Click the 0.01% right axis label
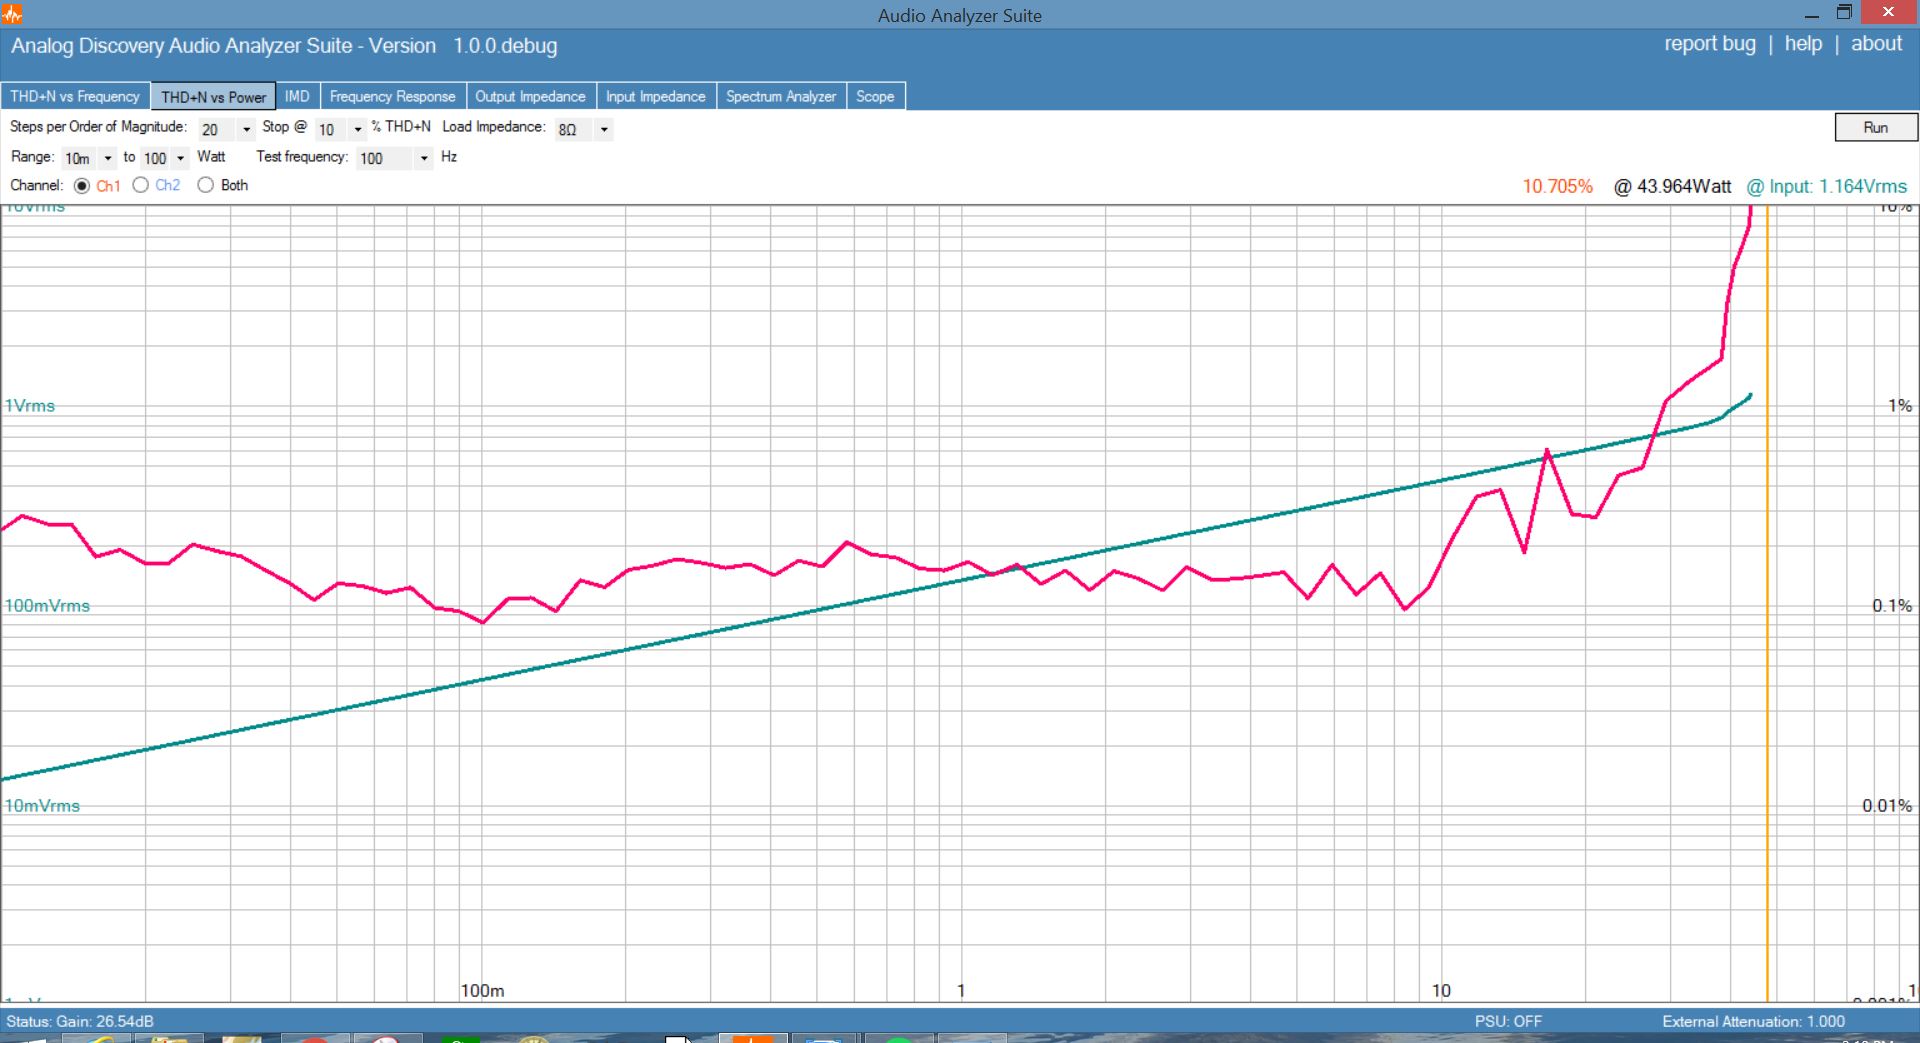 click(1886, 806)
